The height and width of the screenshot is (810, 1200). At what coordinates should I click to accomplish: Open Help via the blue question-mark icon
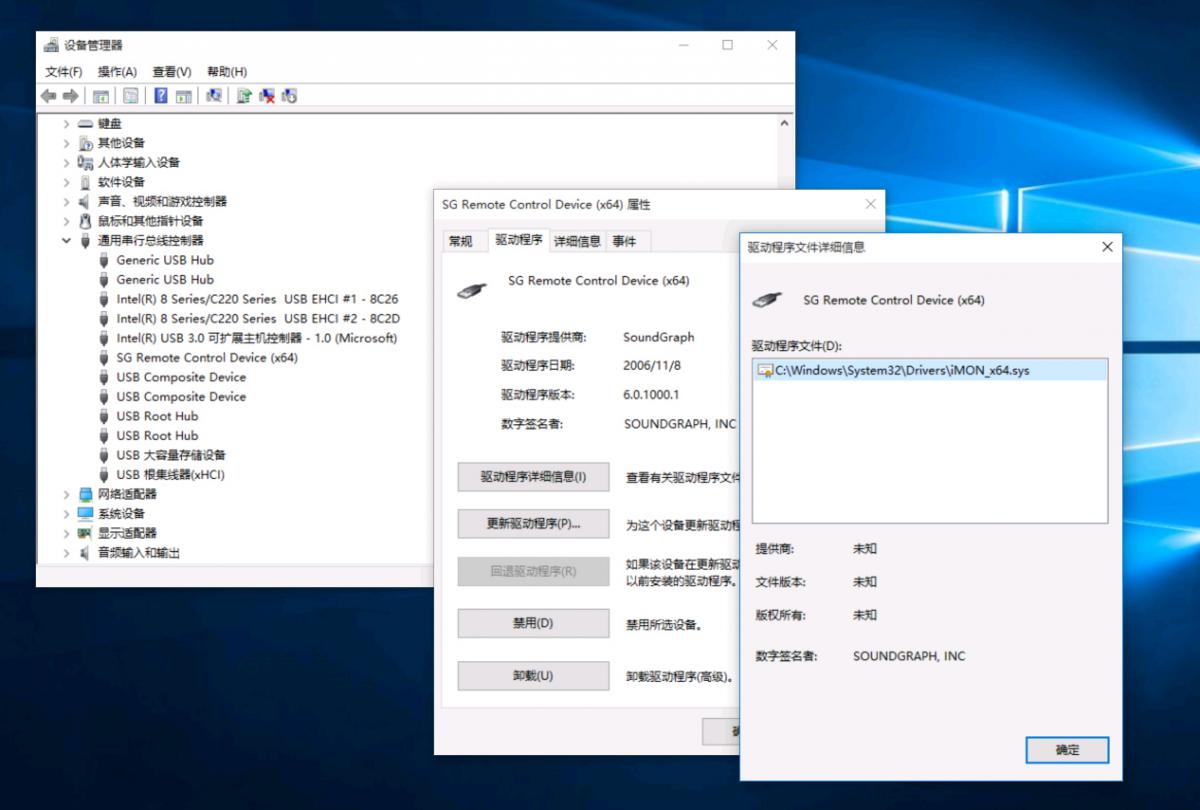tap(160, 96)
